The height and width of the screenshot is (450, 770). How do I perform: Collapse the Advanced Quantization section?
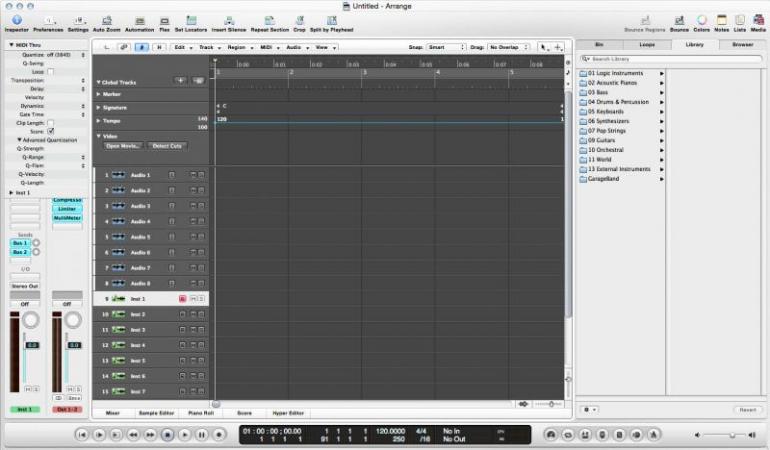tap(19, 140)
